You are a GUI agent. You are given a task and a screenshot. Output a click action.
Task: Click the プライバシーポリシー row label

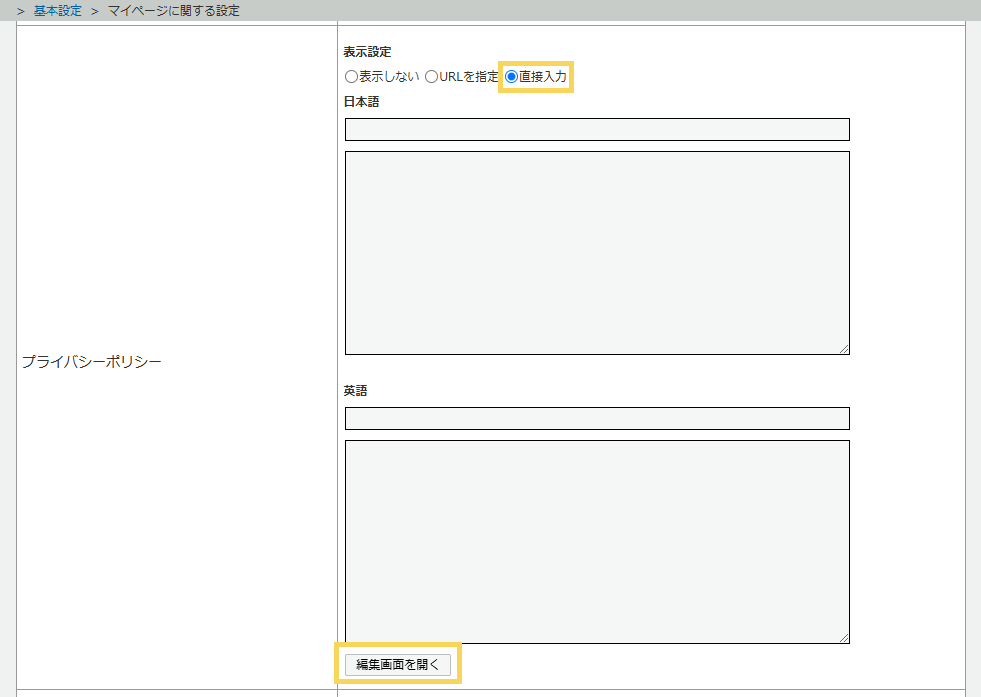(x=91, y=362)
